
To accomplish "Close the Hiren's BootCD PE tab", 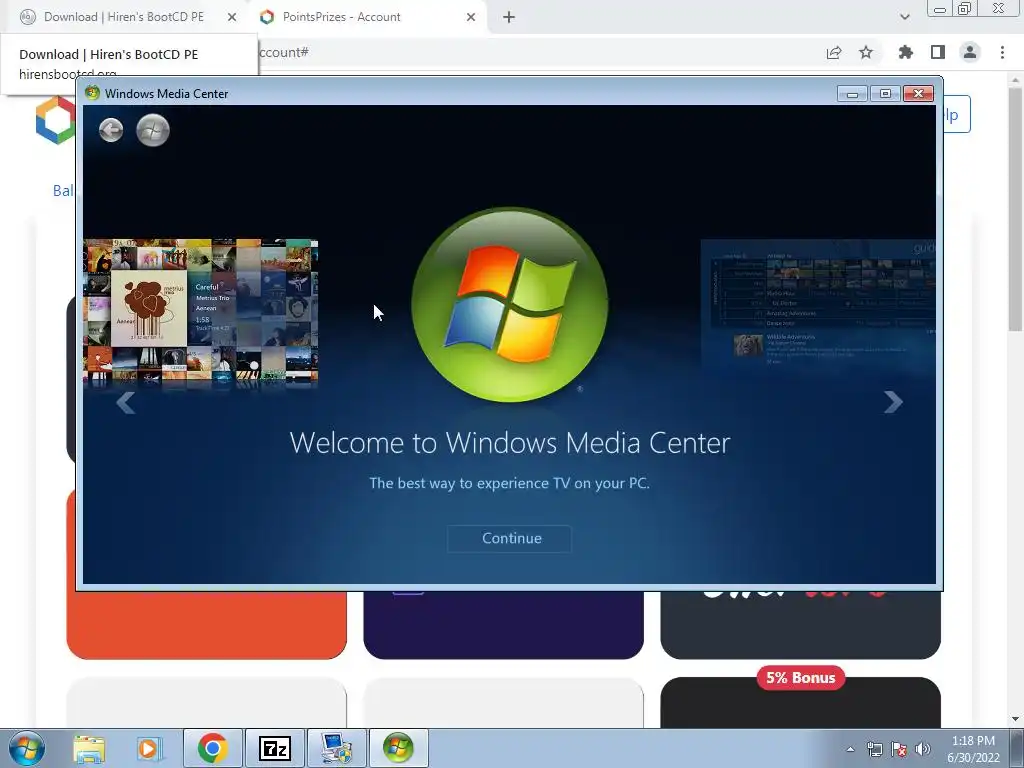I will click(232, 17).
